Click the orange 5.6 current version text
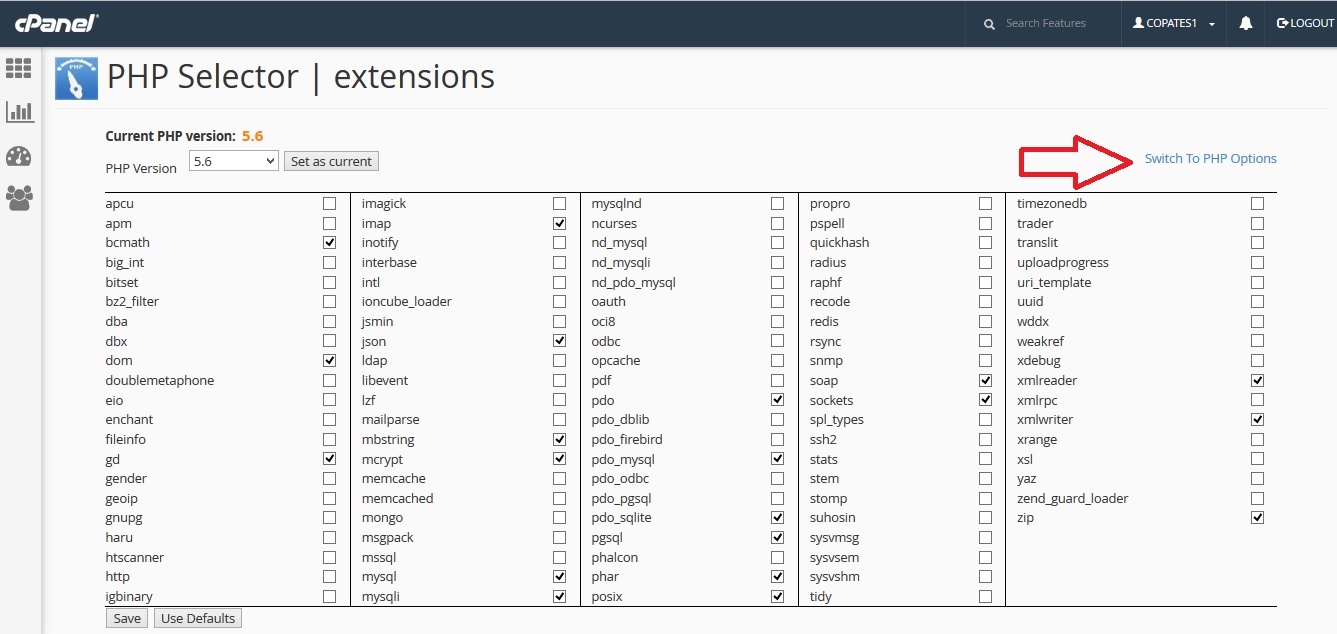The width and height of the screenshot is (1337, 634). 252,136
